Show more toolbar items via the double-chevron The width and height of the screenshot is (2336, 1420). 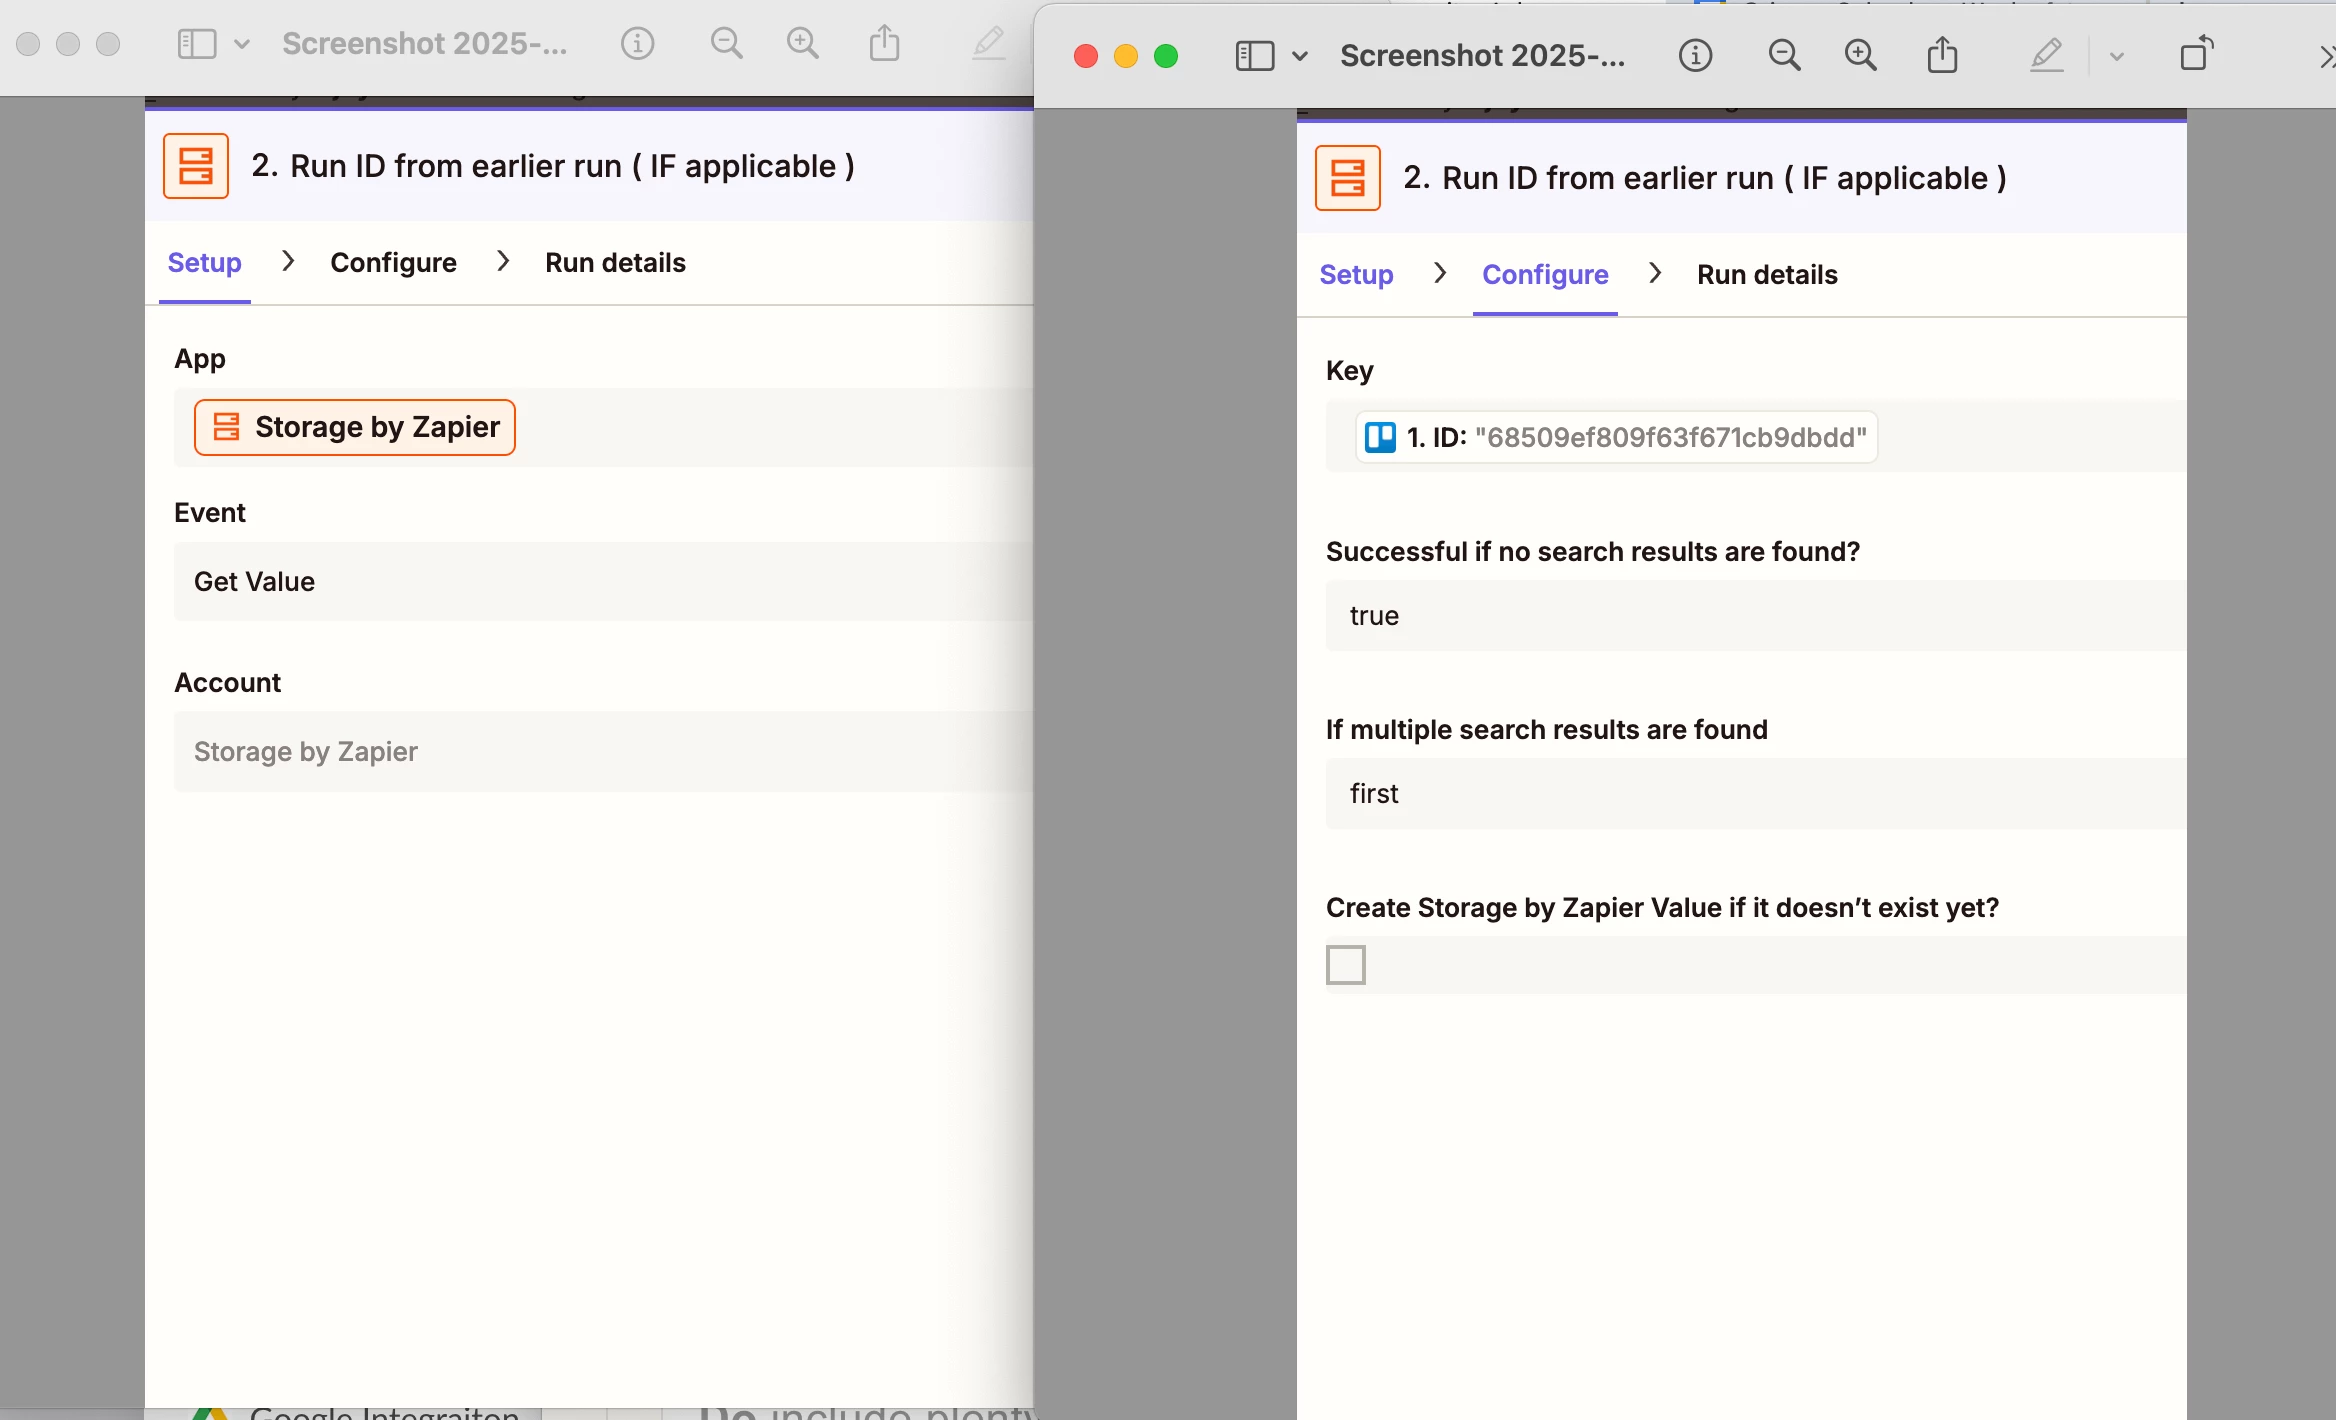[2327, 58]
